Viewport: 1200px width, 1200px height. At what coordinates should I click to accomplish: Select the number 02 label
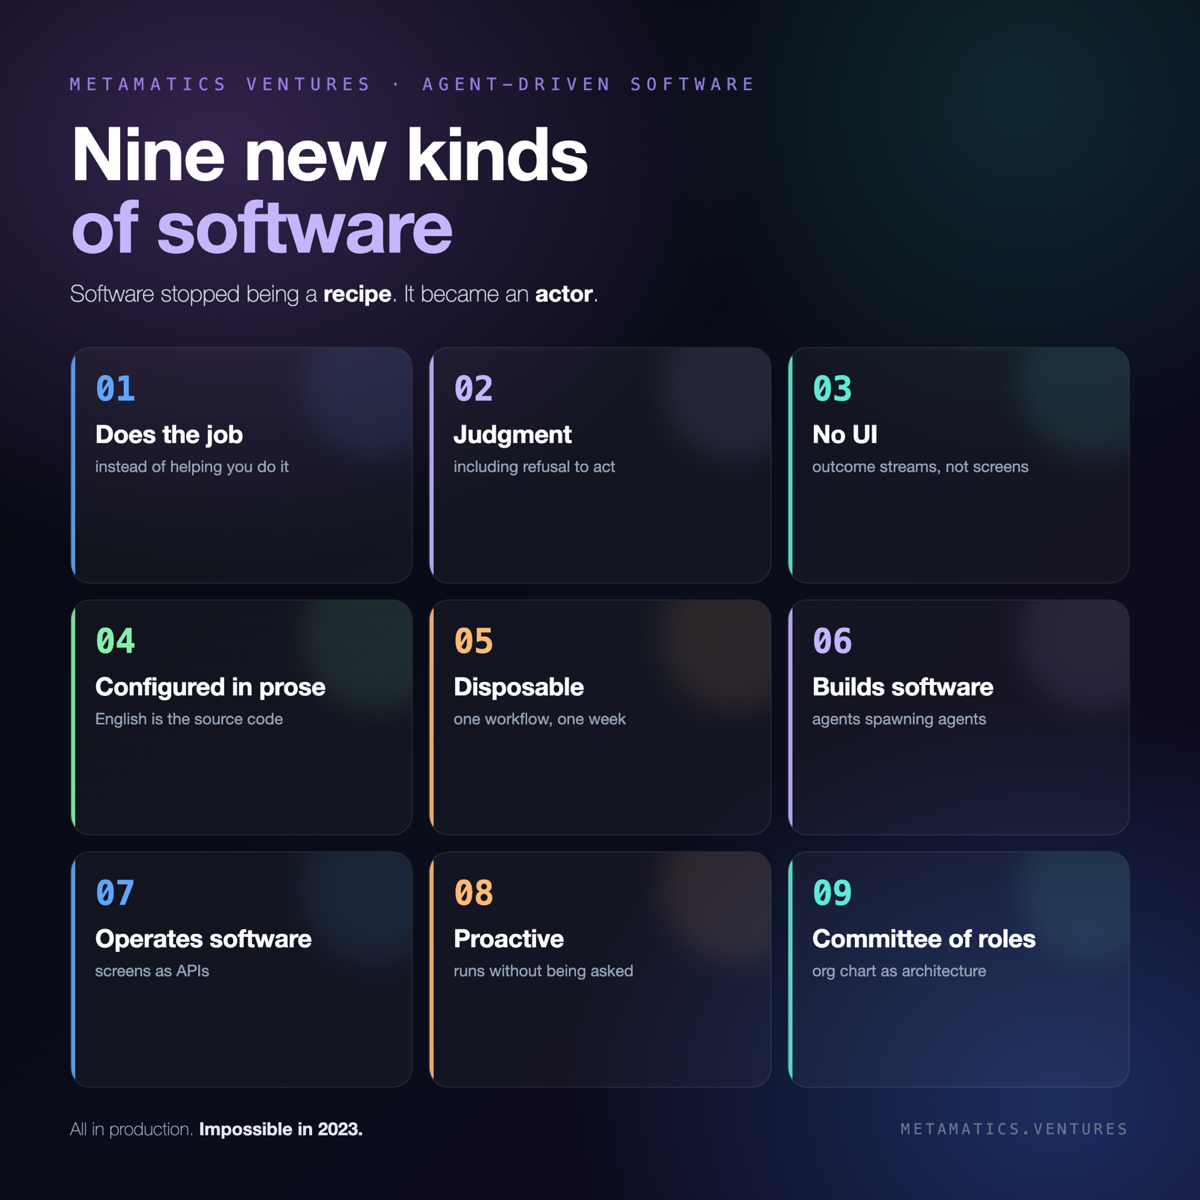tap(473, 389)
